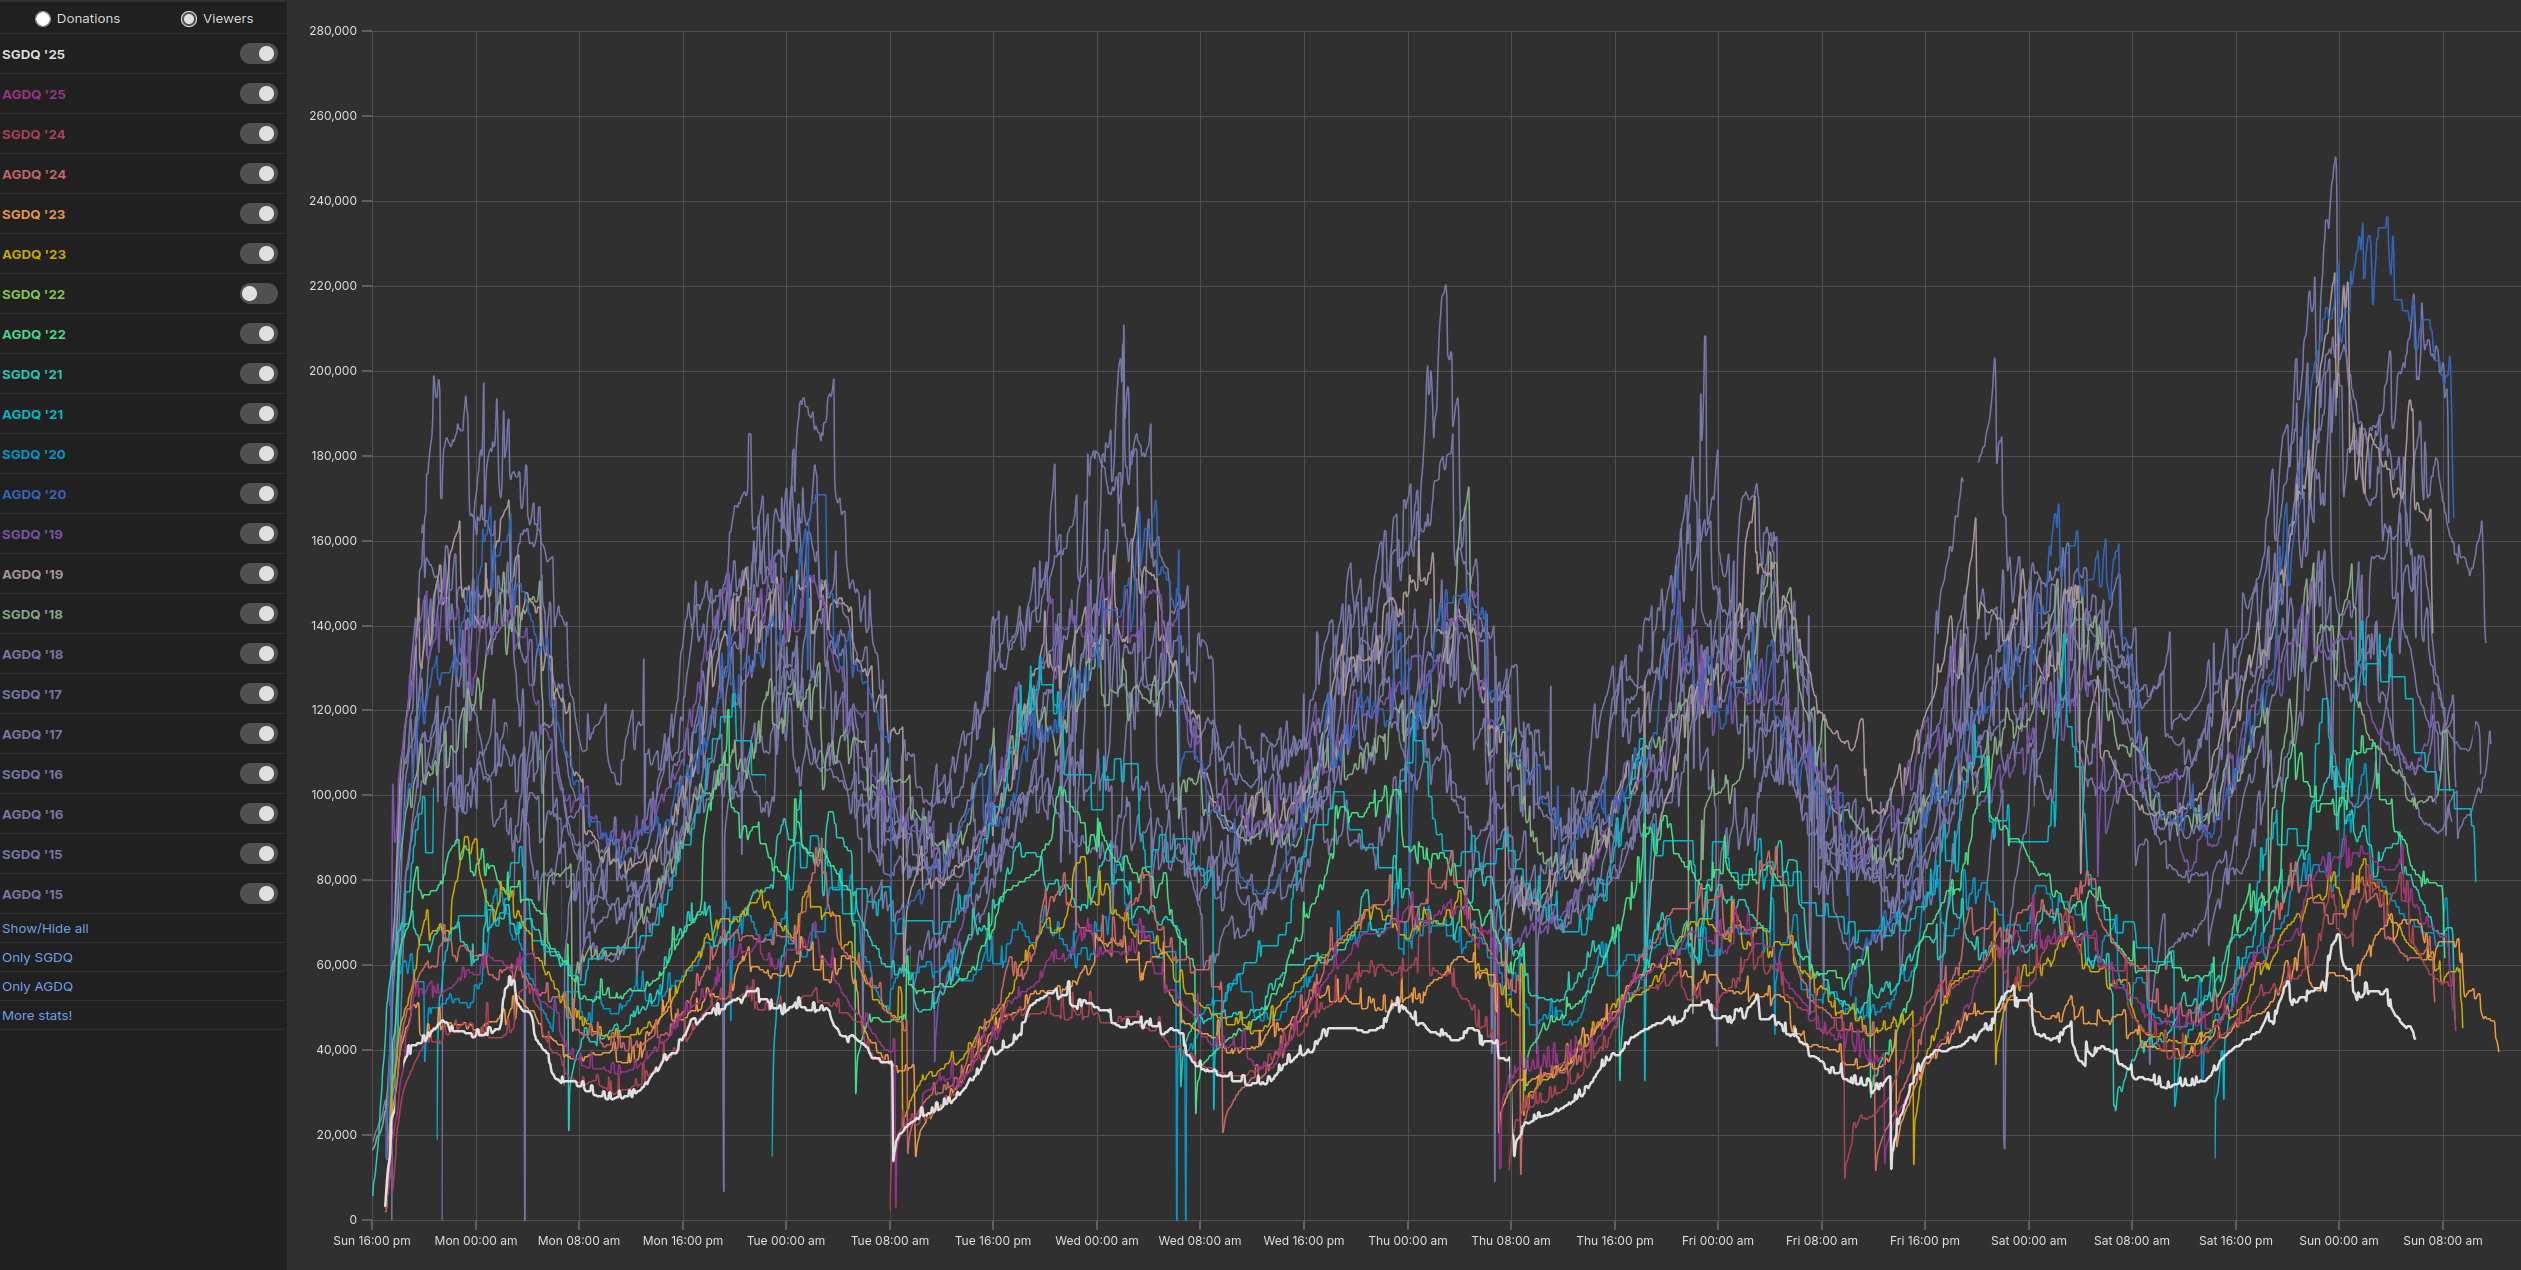This screenshot has height=1270, width=2521.
Task: Click the Sat 16:00 pm x-axis label
Action: point(2236,1241)
